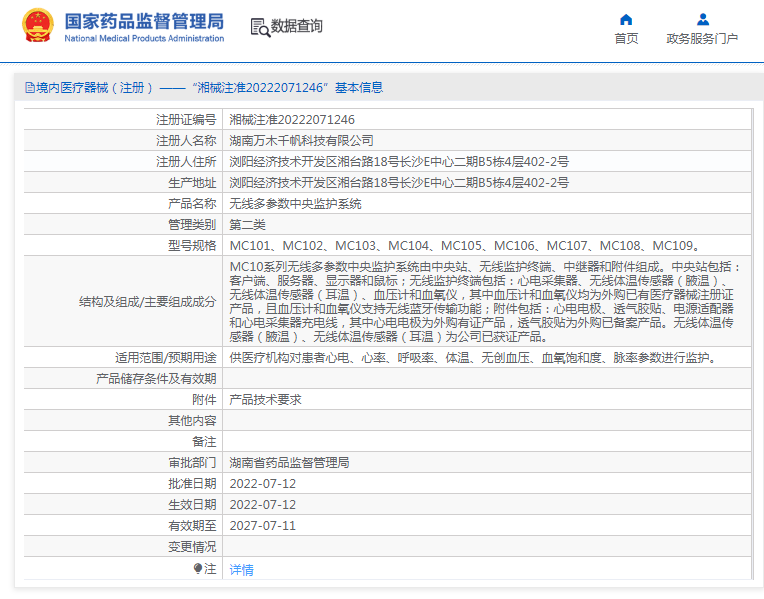Click the 产品储存条件及有效期 label
Image resolution: width=764 pixels, height=599 pixels.
(x=156, y=379)
